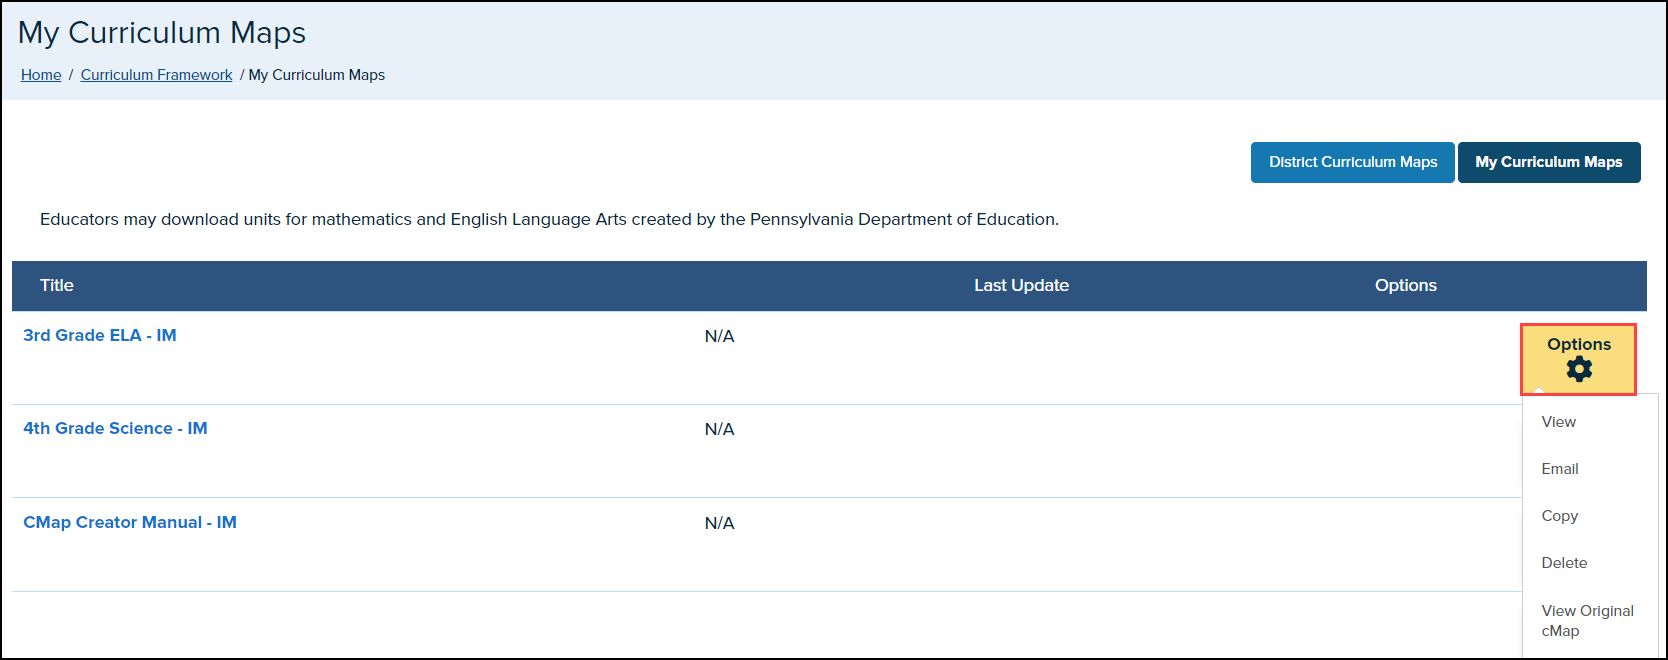Click the My Curriculum Maps page heading
1668x660 pixels.
[x=162, y=33]
